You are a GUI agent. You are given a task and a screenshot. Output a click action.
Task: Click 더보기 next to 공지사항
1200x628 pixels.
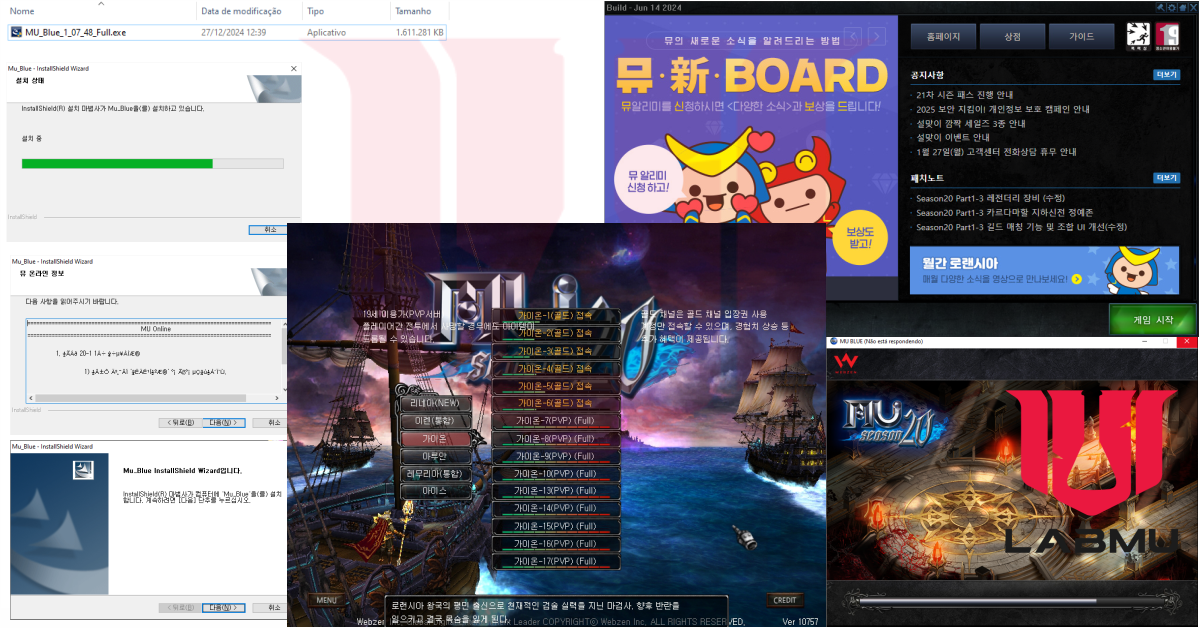pyautogui.click(x=1166, y=74)
